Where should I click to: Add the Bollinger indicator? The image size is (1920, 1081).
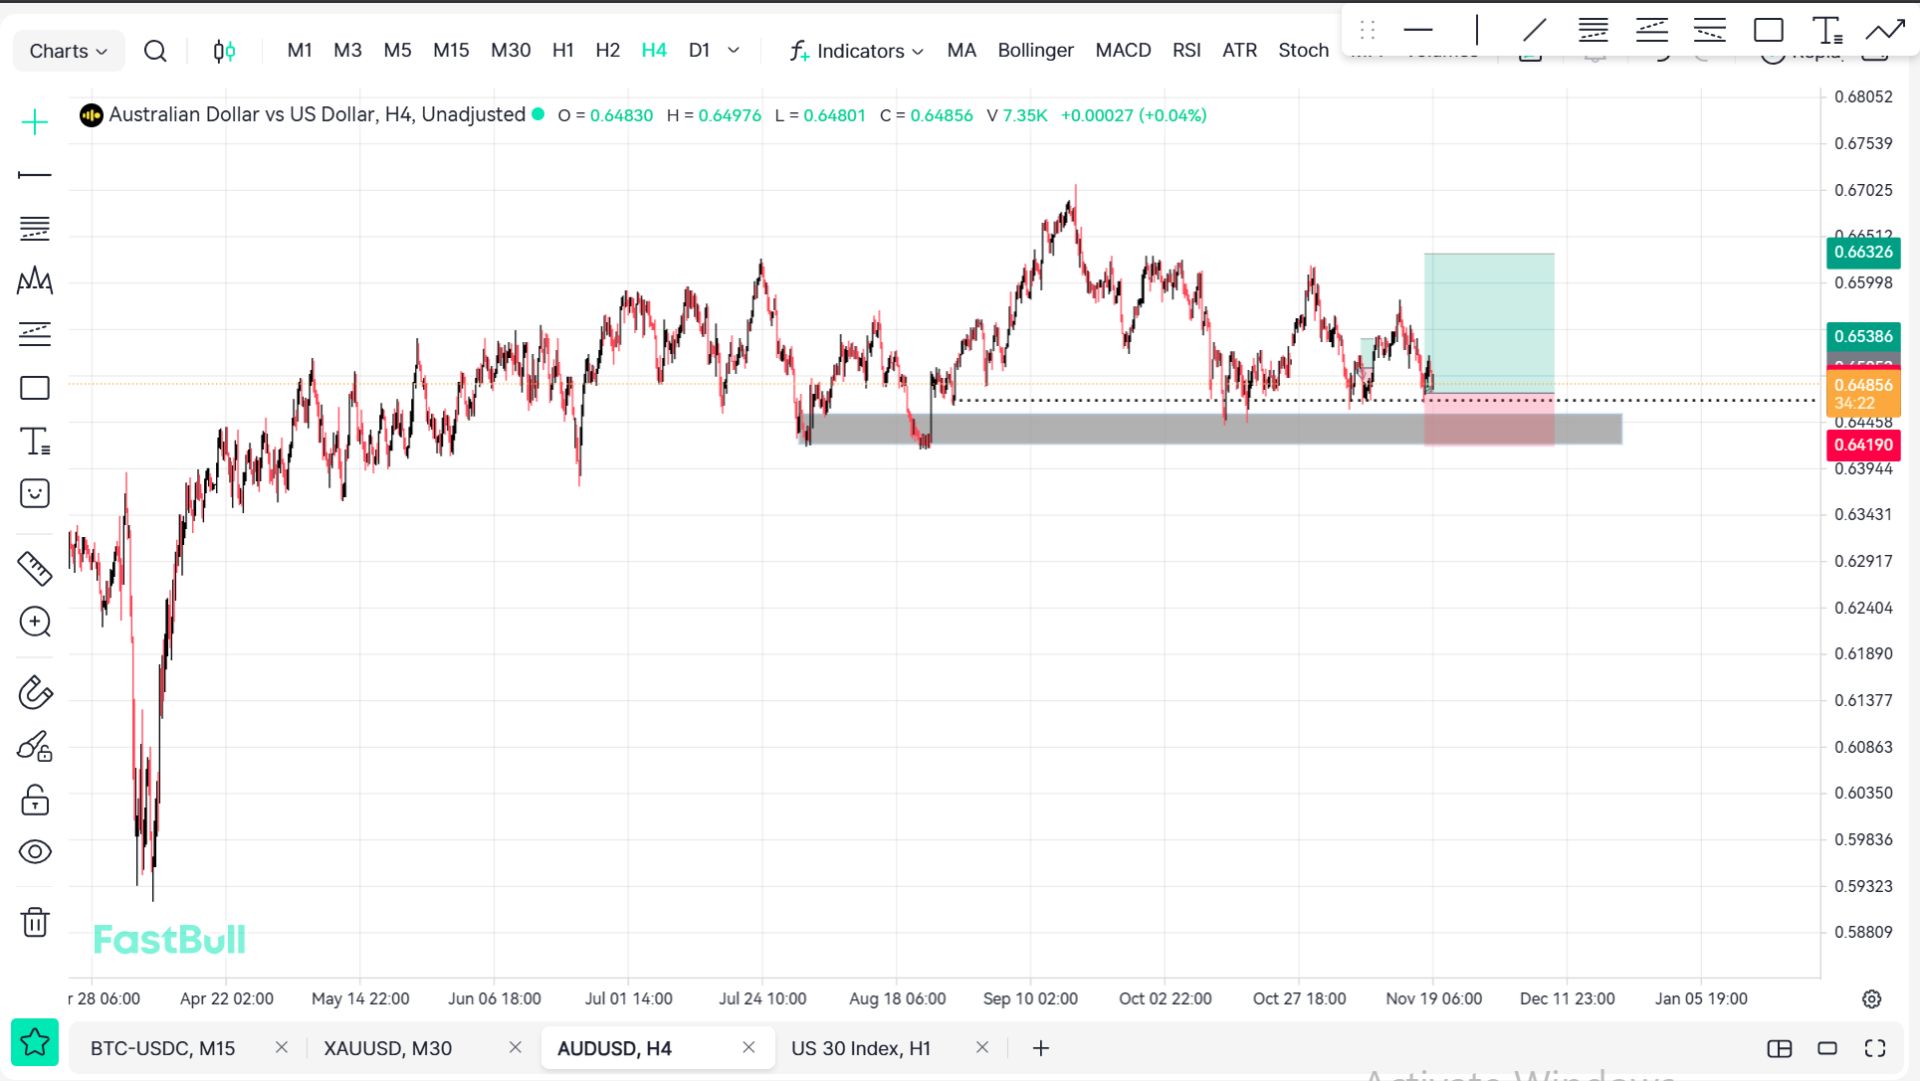pyautogui.click(x=1035, y=50)
